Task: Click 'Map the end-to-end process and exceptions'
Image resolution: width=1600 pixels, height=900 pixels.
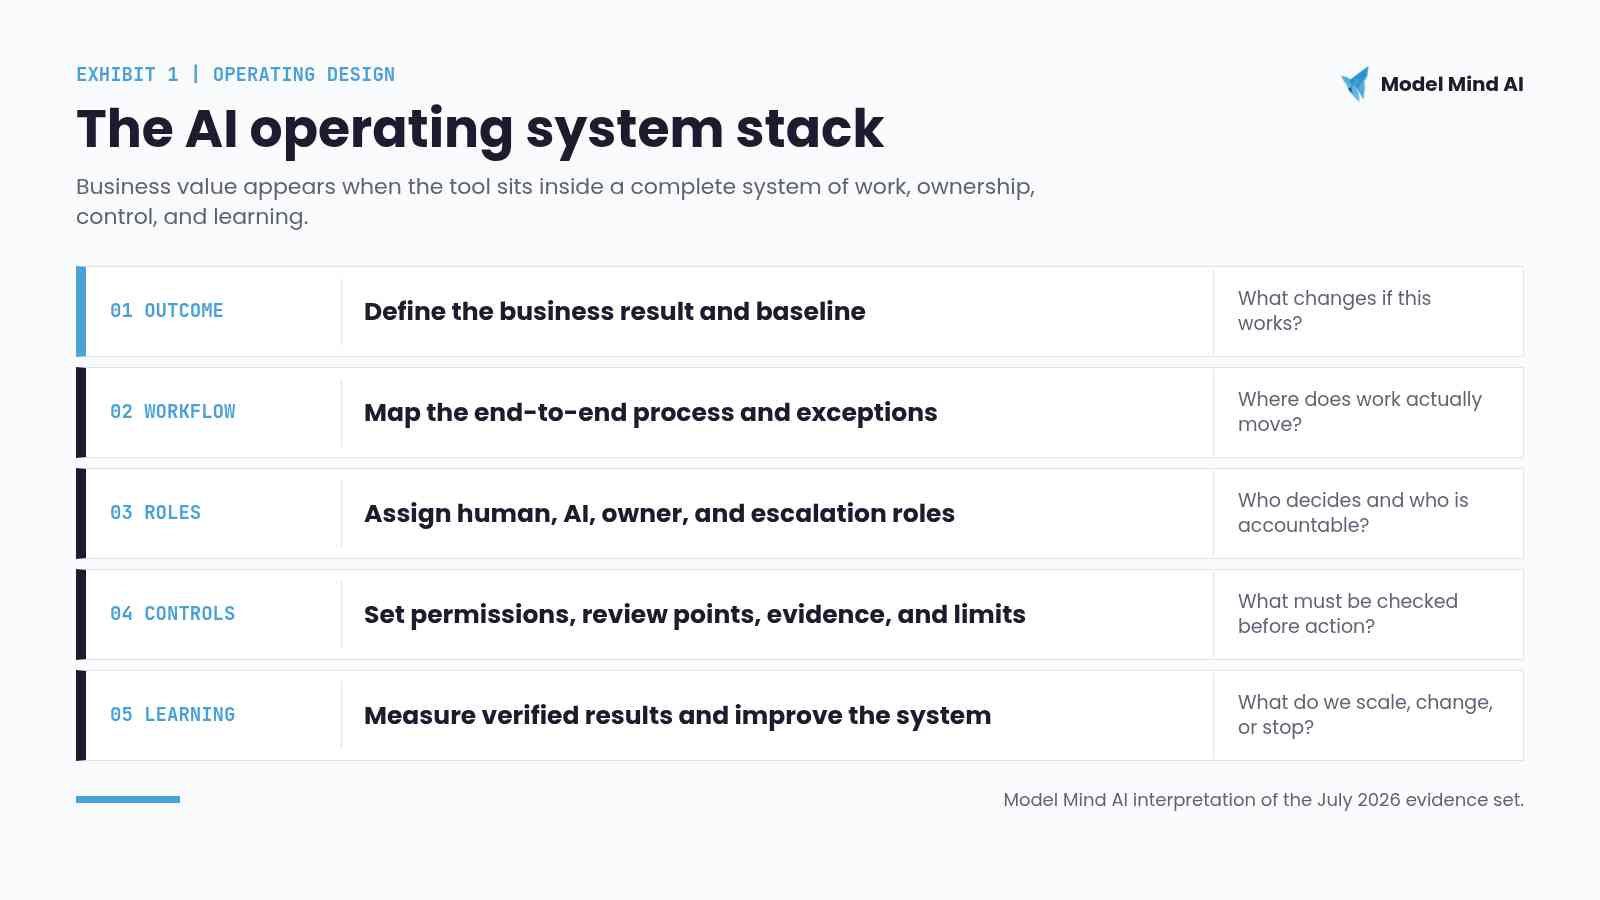Action: click(651, 412)
